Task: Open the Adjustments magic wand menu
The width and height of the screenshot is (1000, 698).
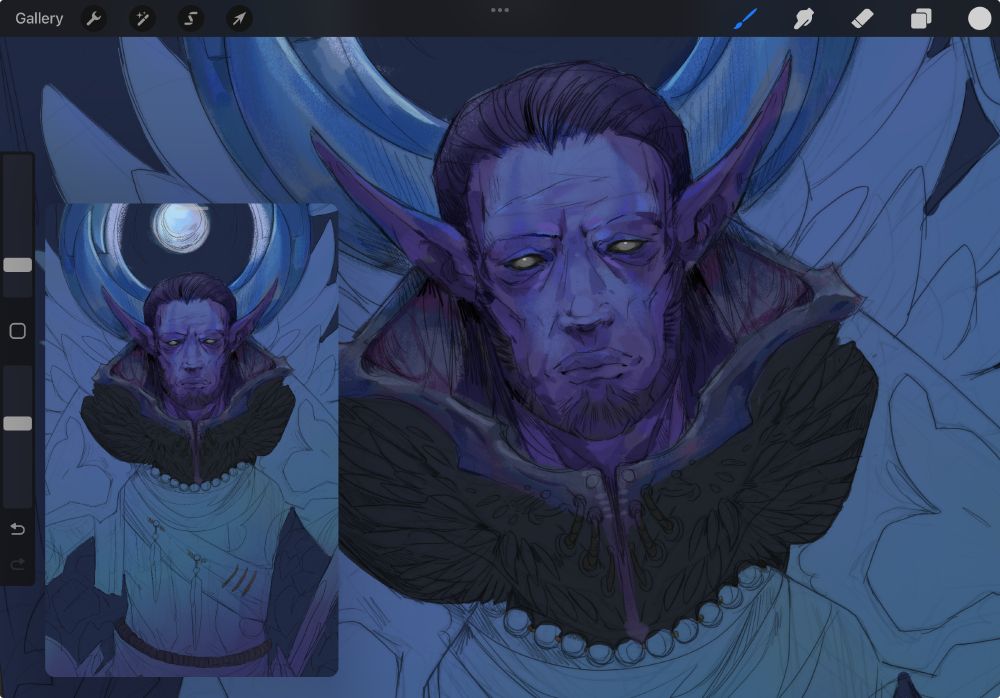Action: (x=142, y=19)
